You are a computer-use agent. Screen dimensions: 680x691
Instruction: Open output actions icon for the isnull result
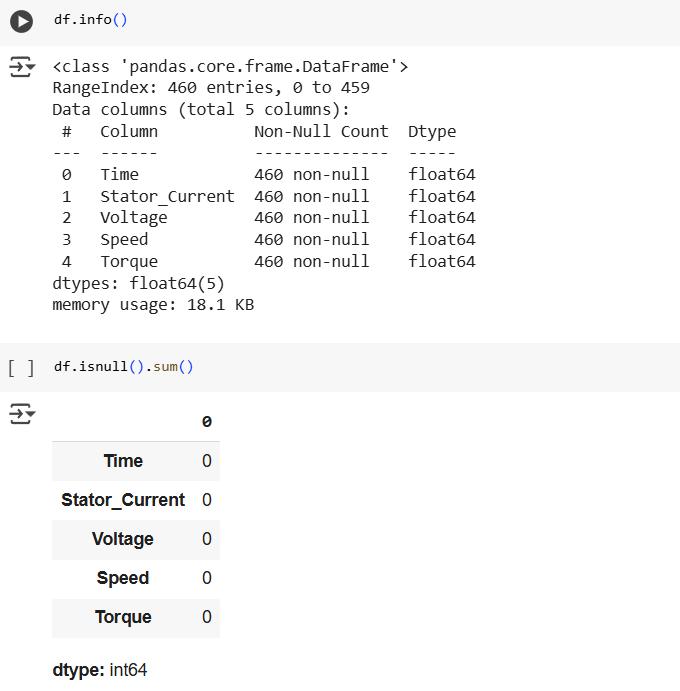[x=21, y=414]
